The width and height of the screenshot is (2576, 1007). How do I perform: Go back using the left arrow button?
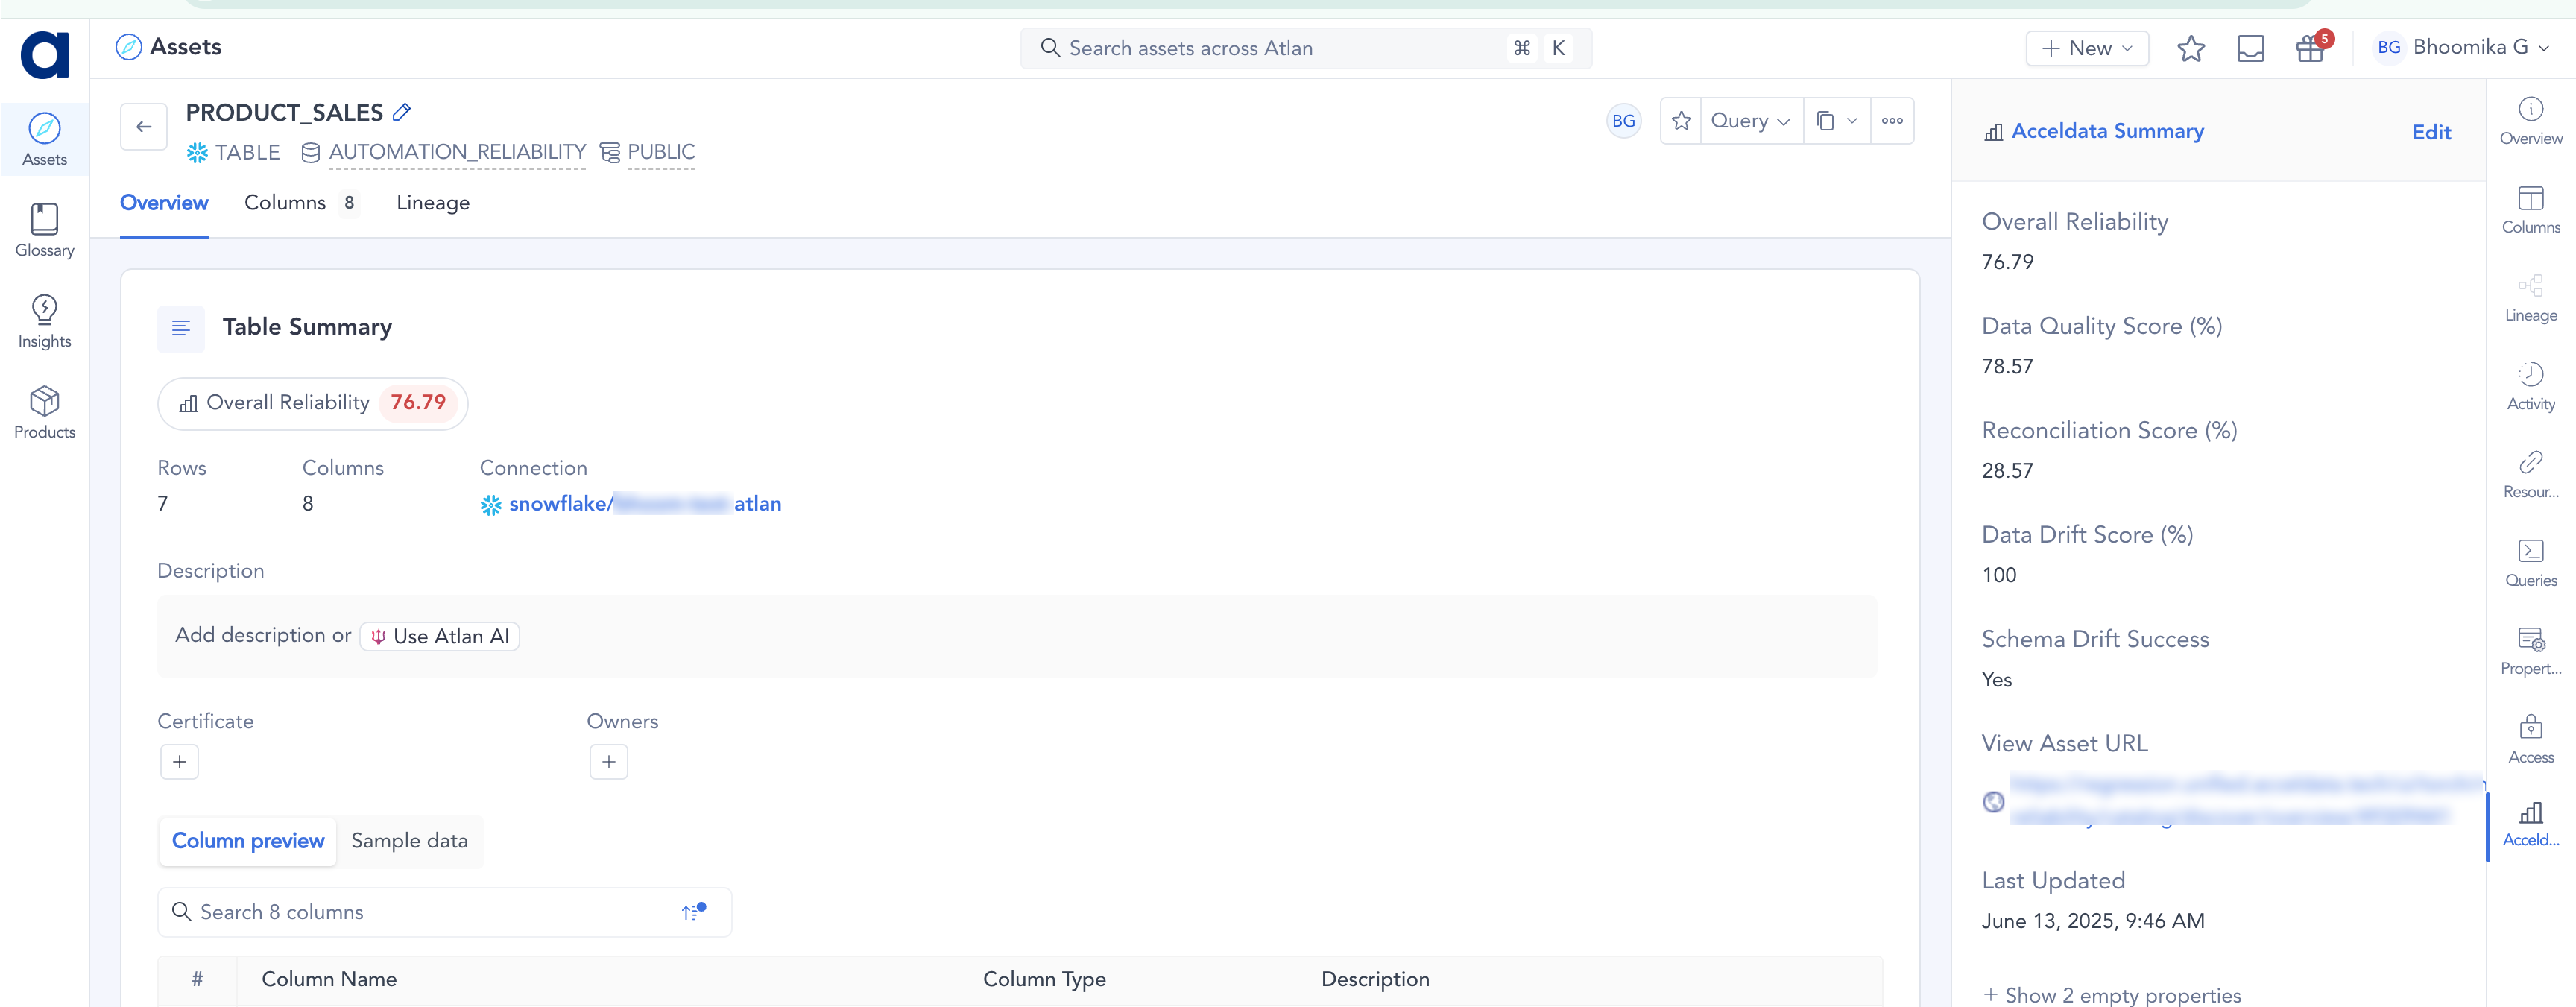click(144, 127)
